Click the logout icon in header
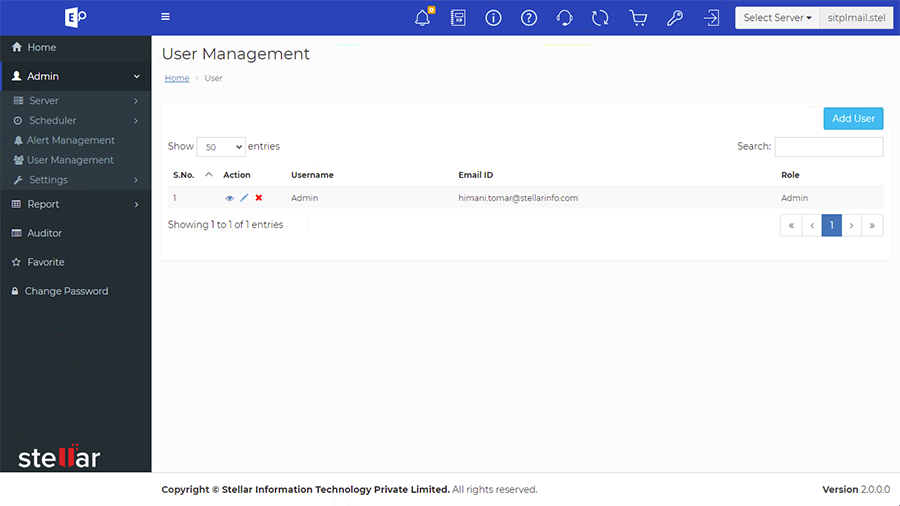This screenshot has height=506, width=900. [711, 18]
